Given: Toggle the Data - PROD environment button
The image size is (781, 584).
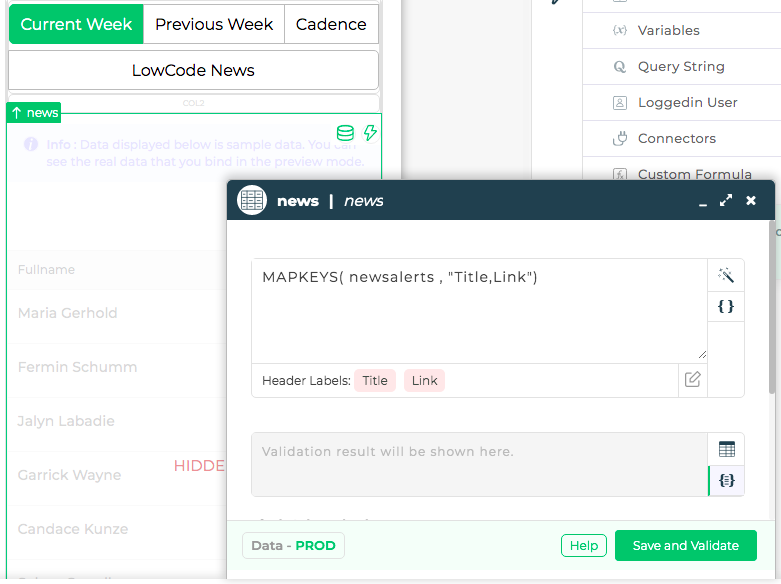Looking at the screenshot, I should tap(293, 546).
